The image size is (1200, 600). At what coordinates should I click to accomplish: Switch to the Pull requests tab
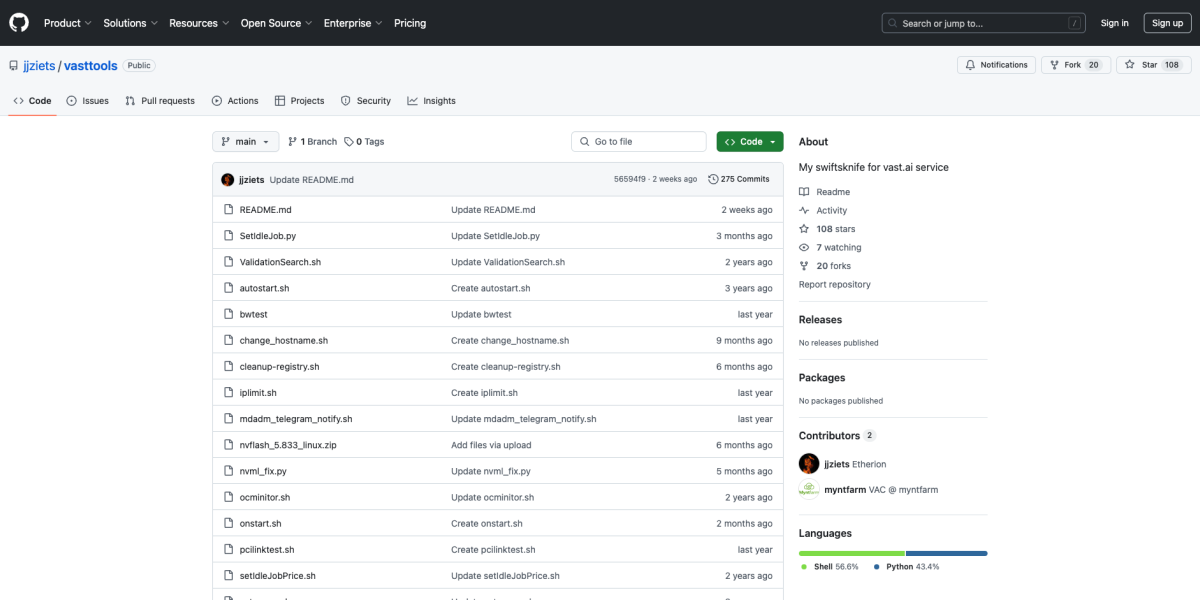pyautogui.click(x=160, y=101)
